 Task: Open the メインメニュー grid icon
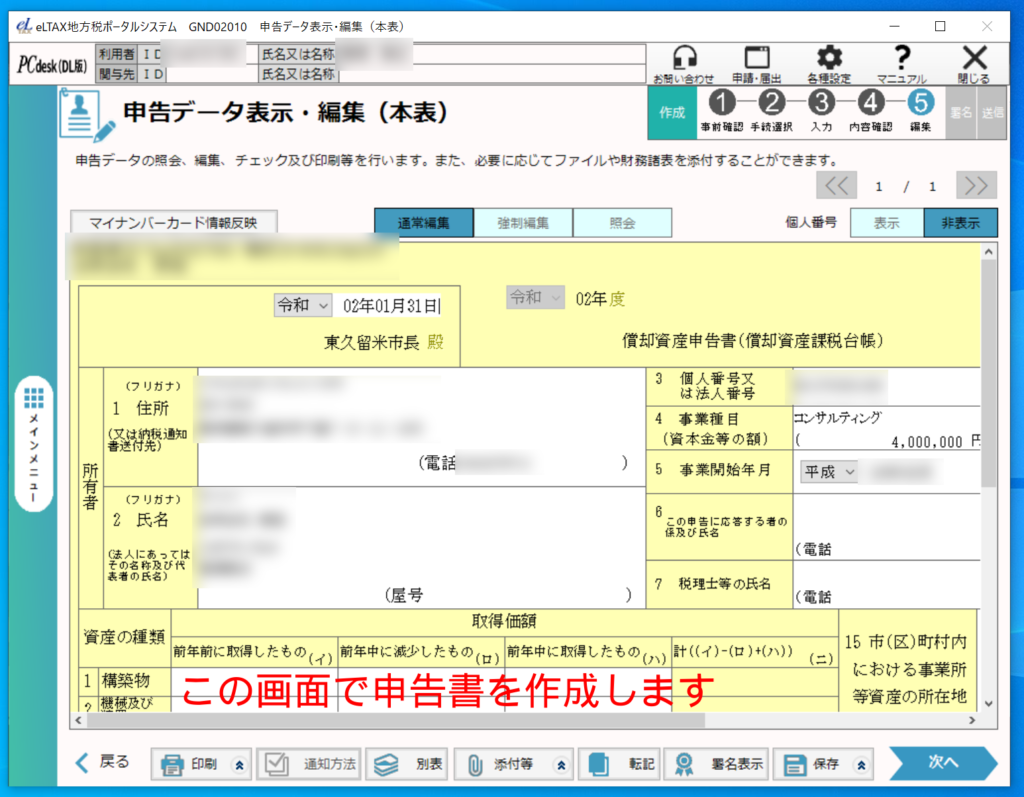tap(34, 399)
